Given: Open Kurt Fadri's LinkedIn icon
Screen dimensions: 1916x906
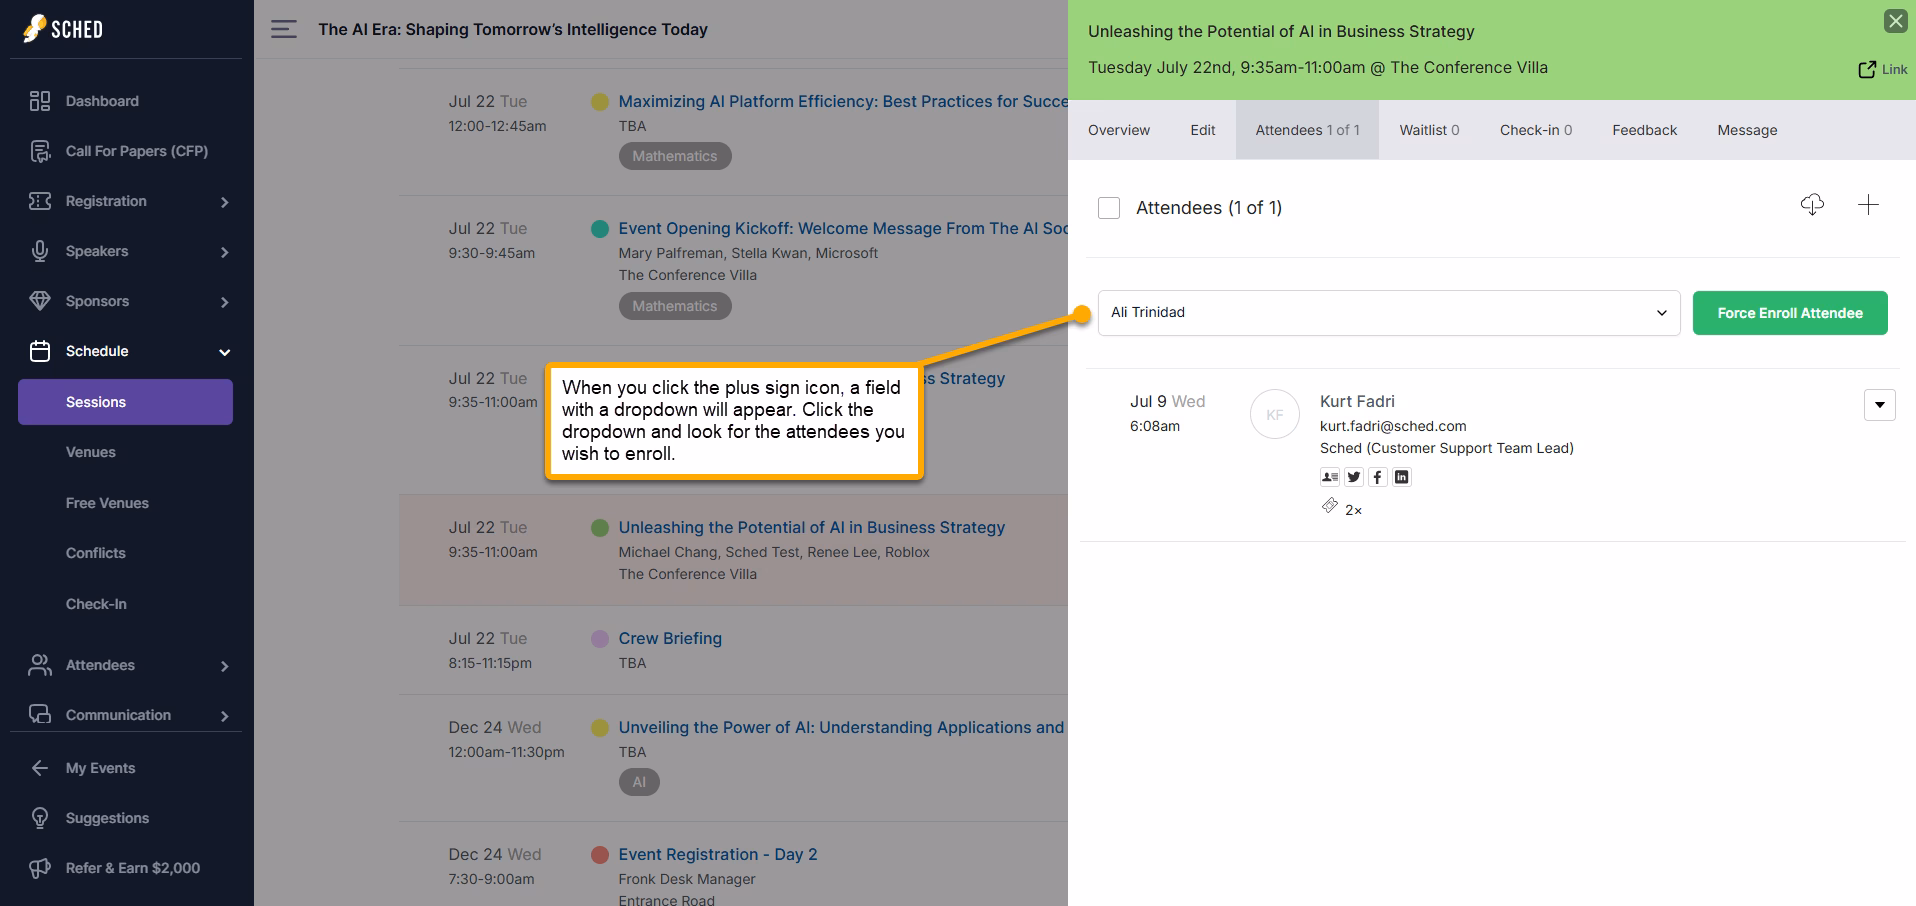Looking at the screenshot, I should point(1402,477).
